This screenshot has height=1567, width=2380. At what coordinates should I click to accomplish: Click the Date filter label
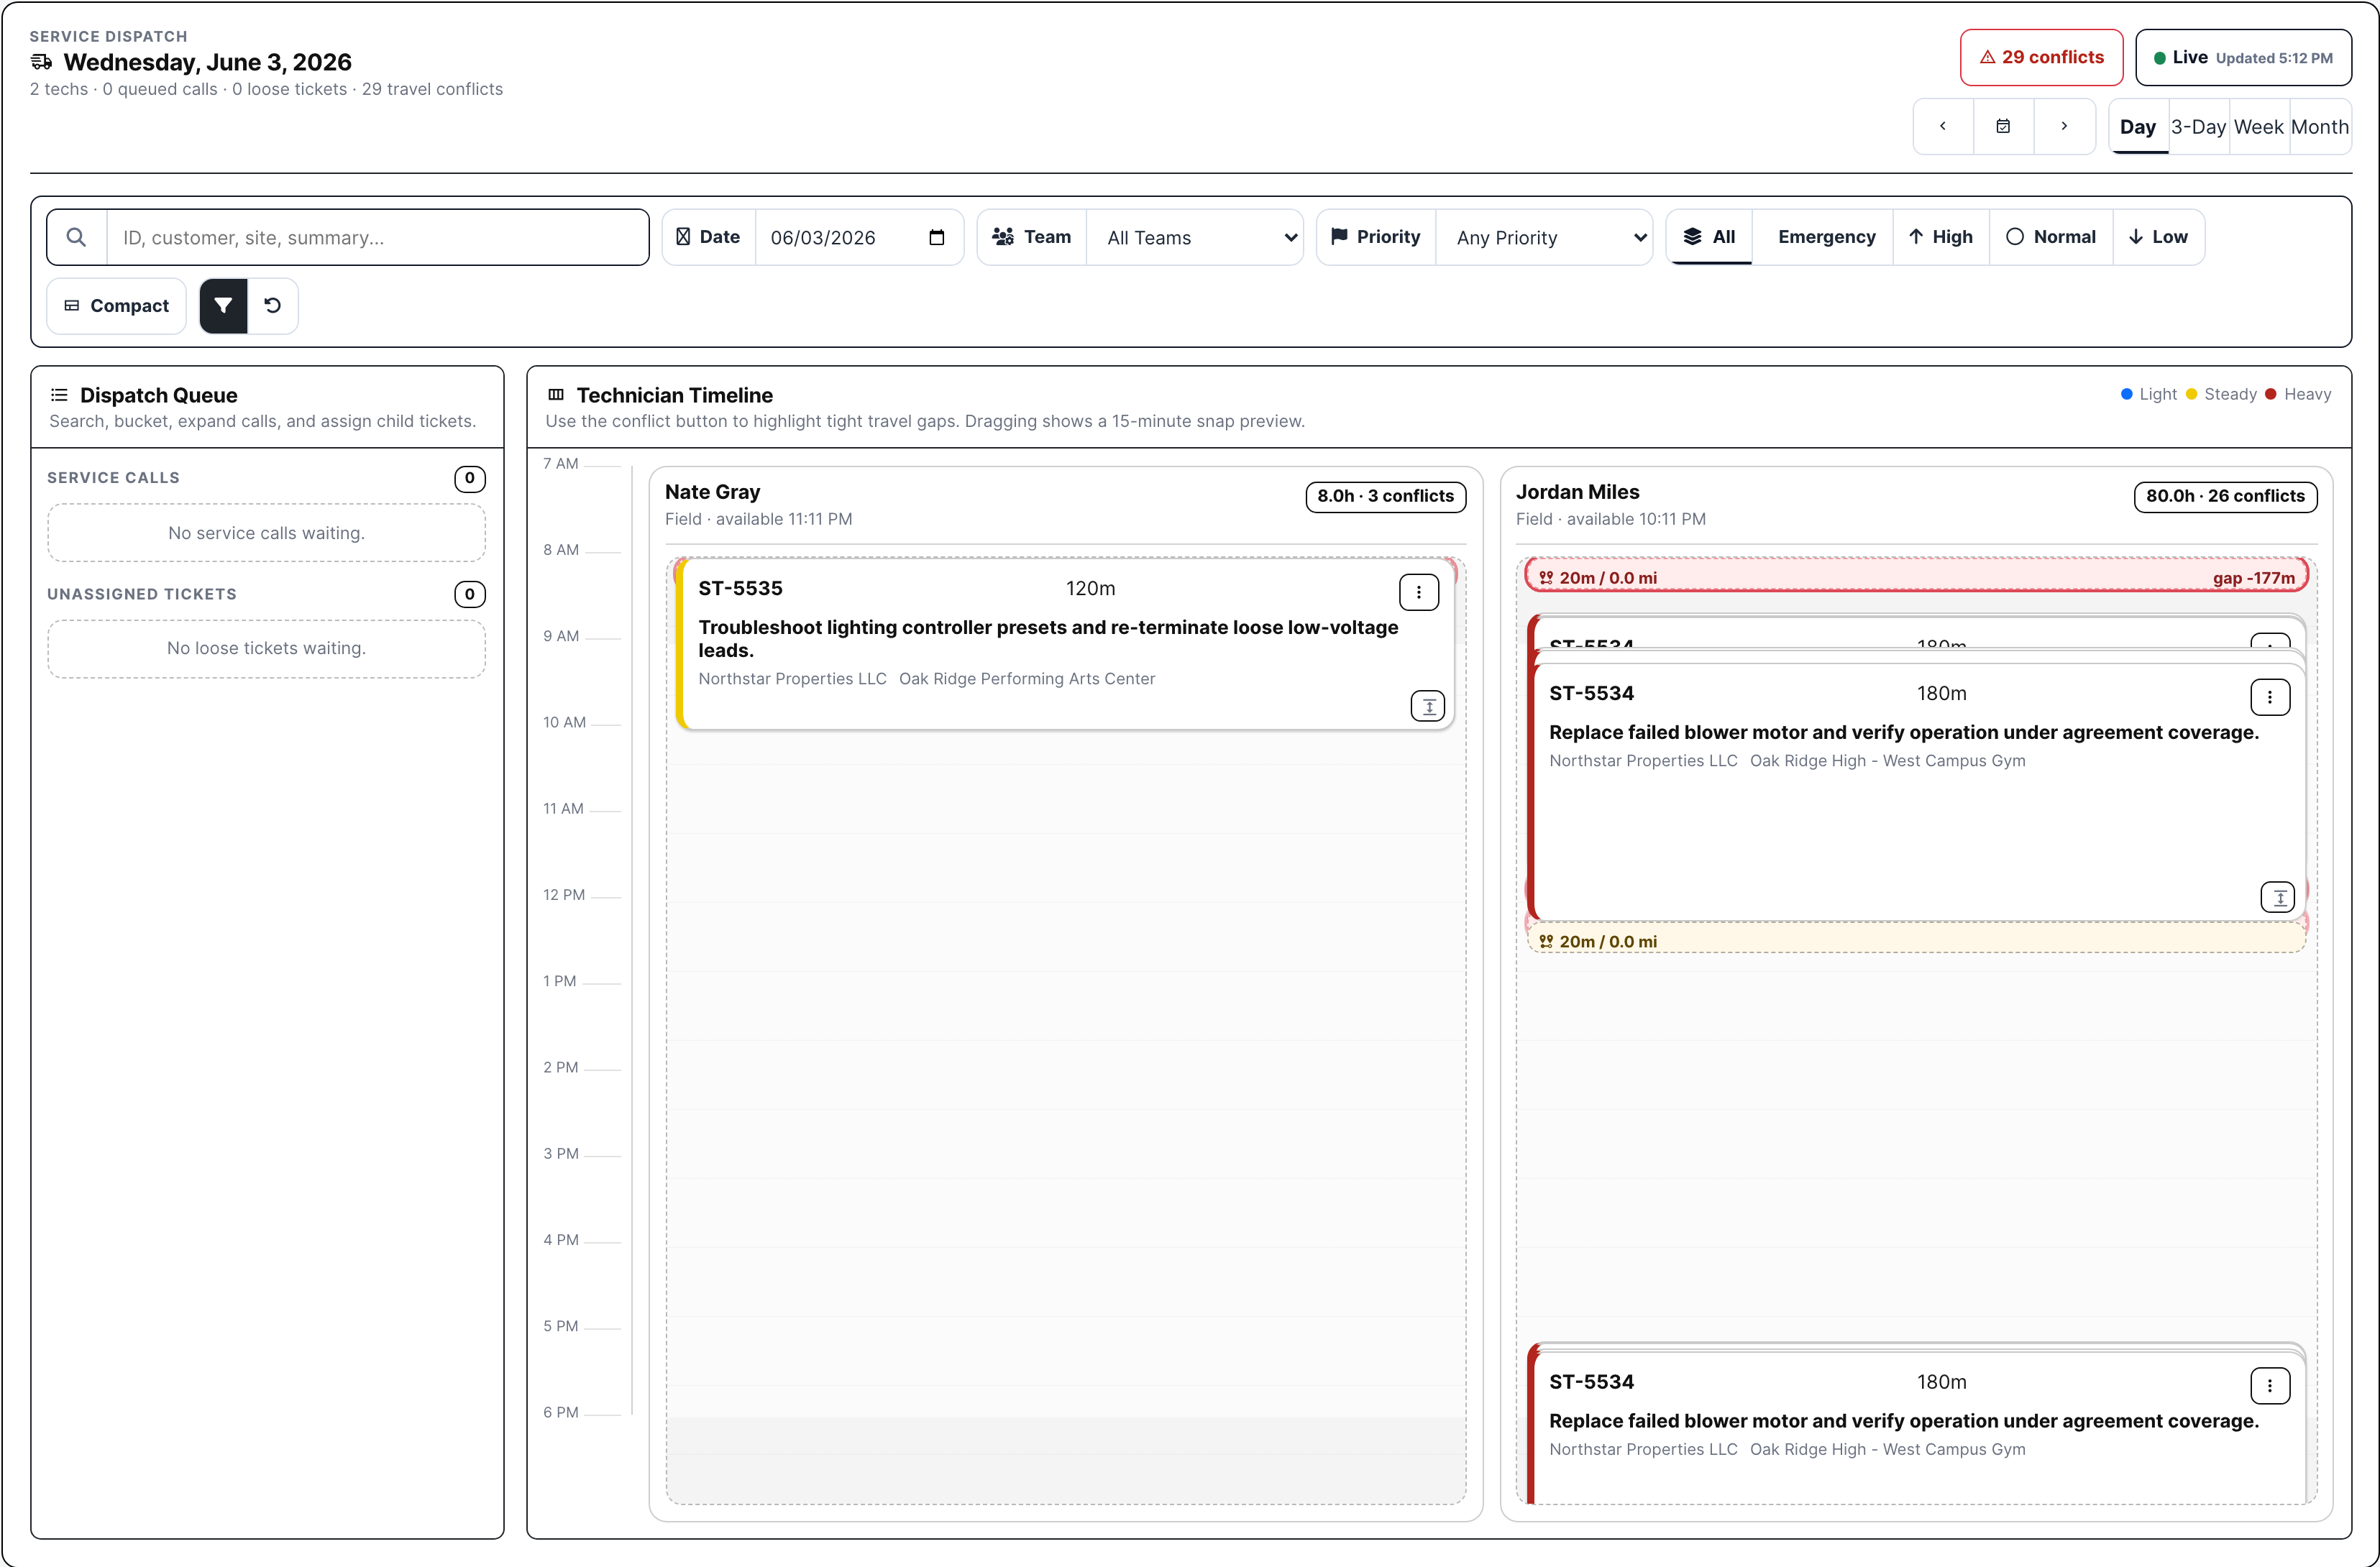pyautogui.click(x=709, y=237)
